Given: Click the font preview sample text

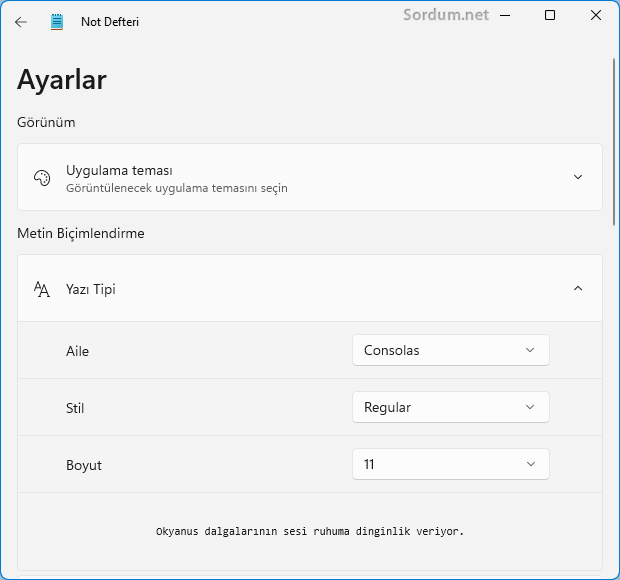Looking at the screenshot, I should point(310,531).
